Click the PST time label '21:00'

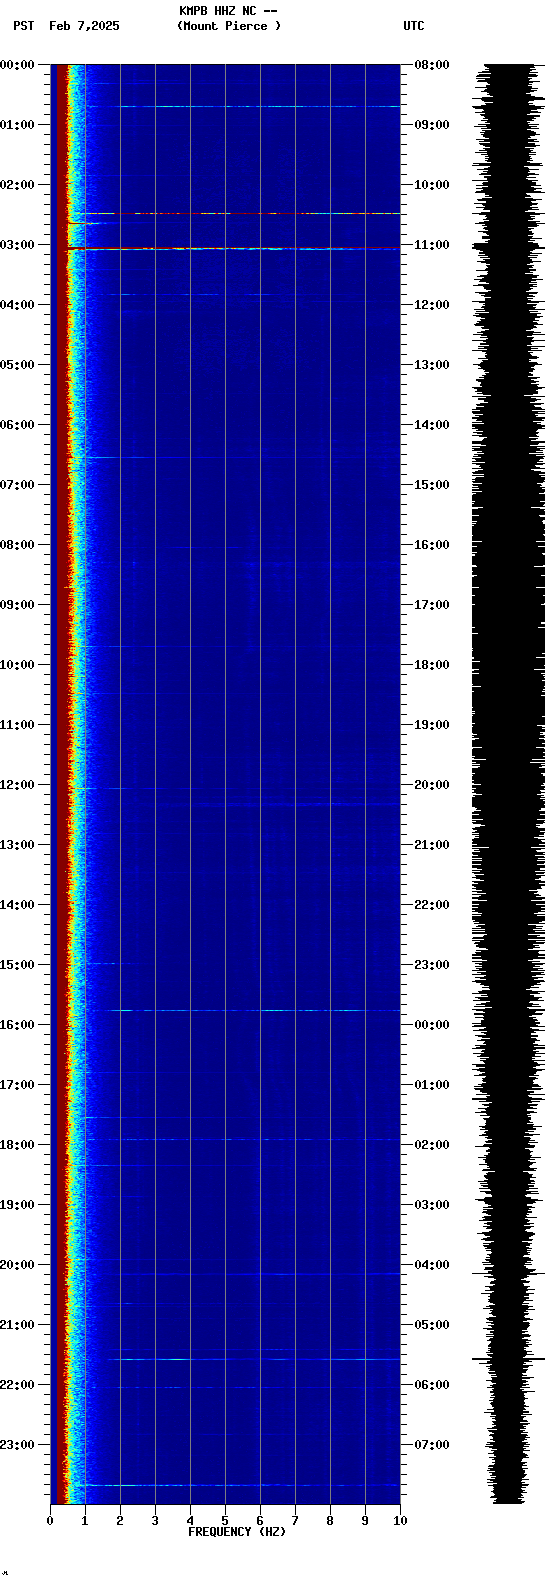point(17,1325)
